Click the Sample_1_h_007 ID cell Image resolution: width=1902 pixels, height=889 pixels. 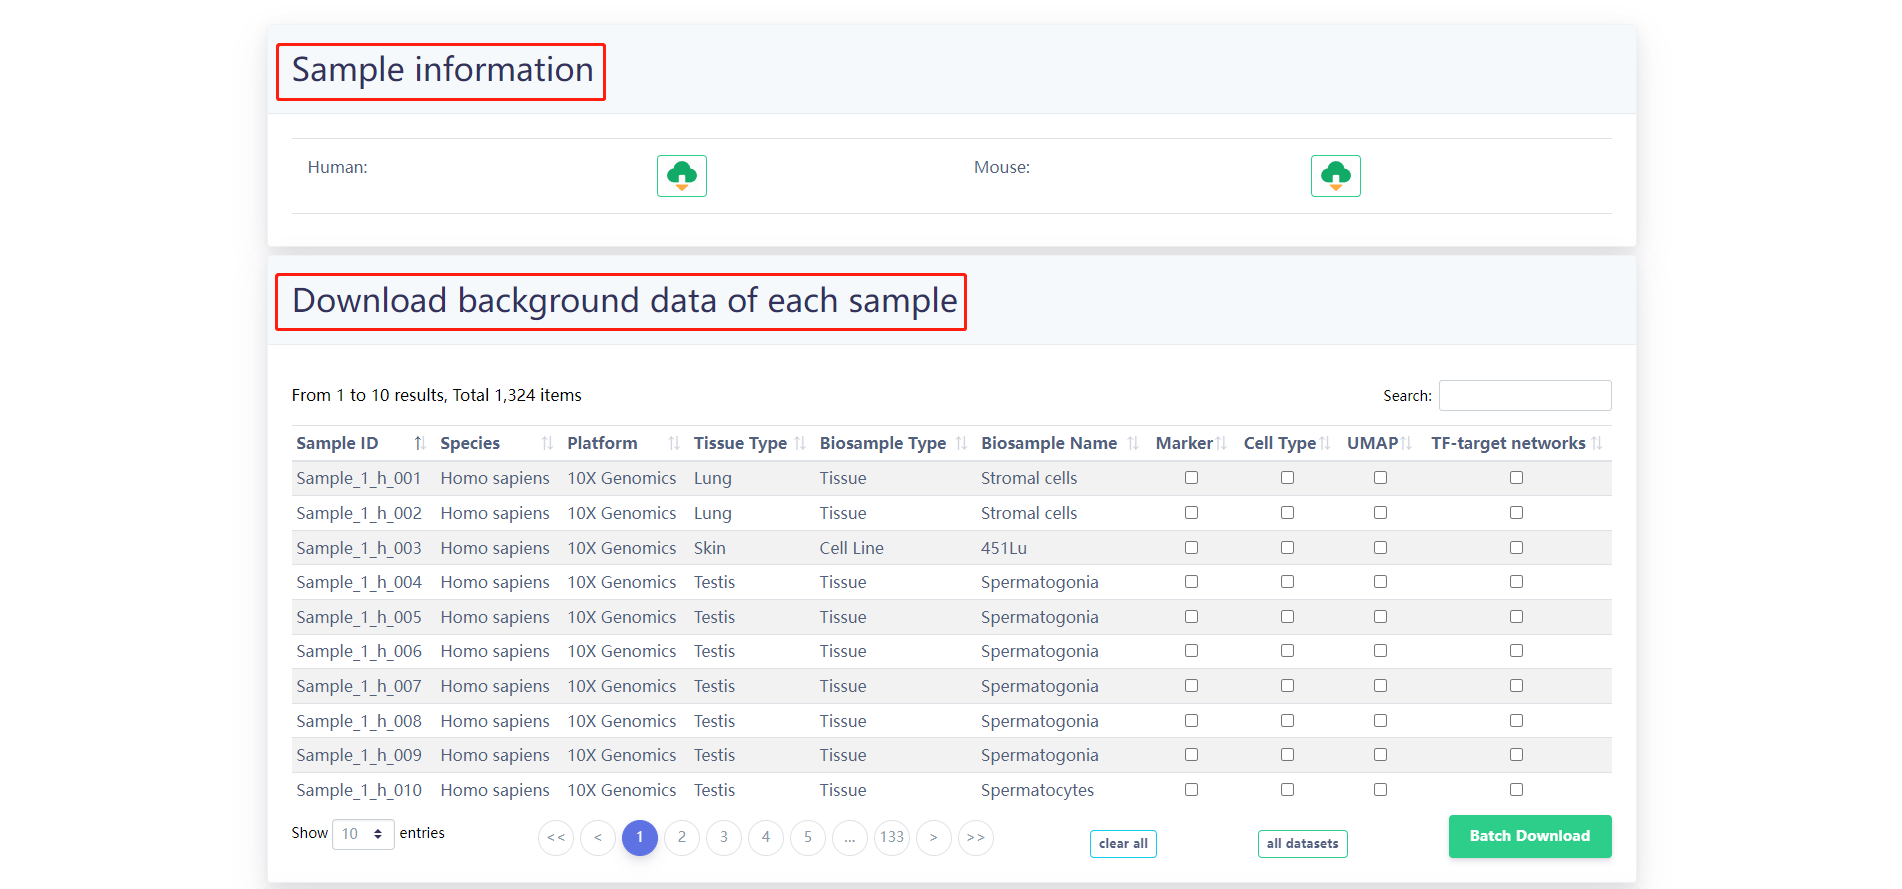point(359,686)
